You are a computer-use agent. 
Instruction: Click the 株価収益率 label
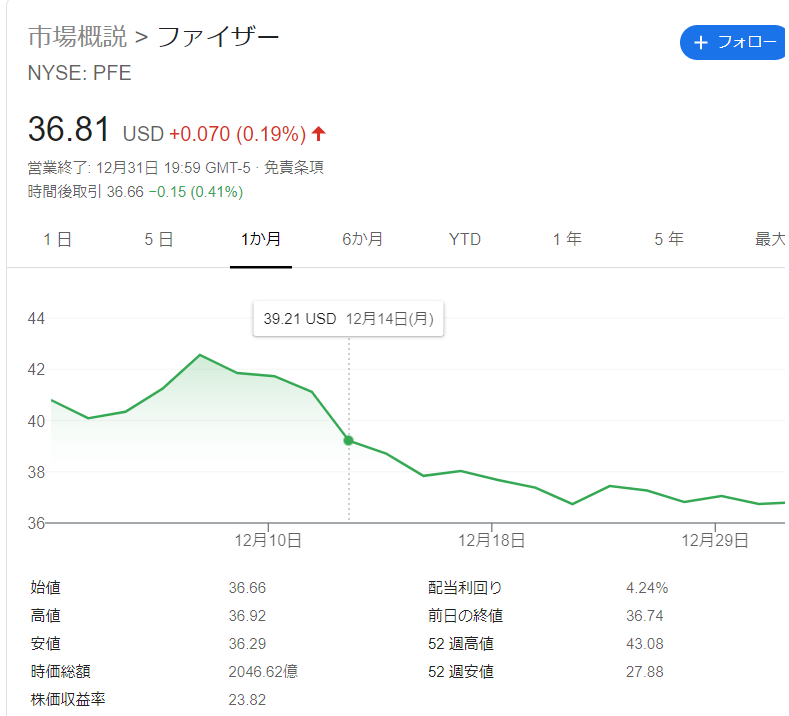pyautogui.click(x=68, y=700)
